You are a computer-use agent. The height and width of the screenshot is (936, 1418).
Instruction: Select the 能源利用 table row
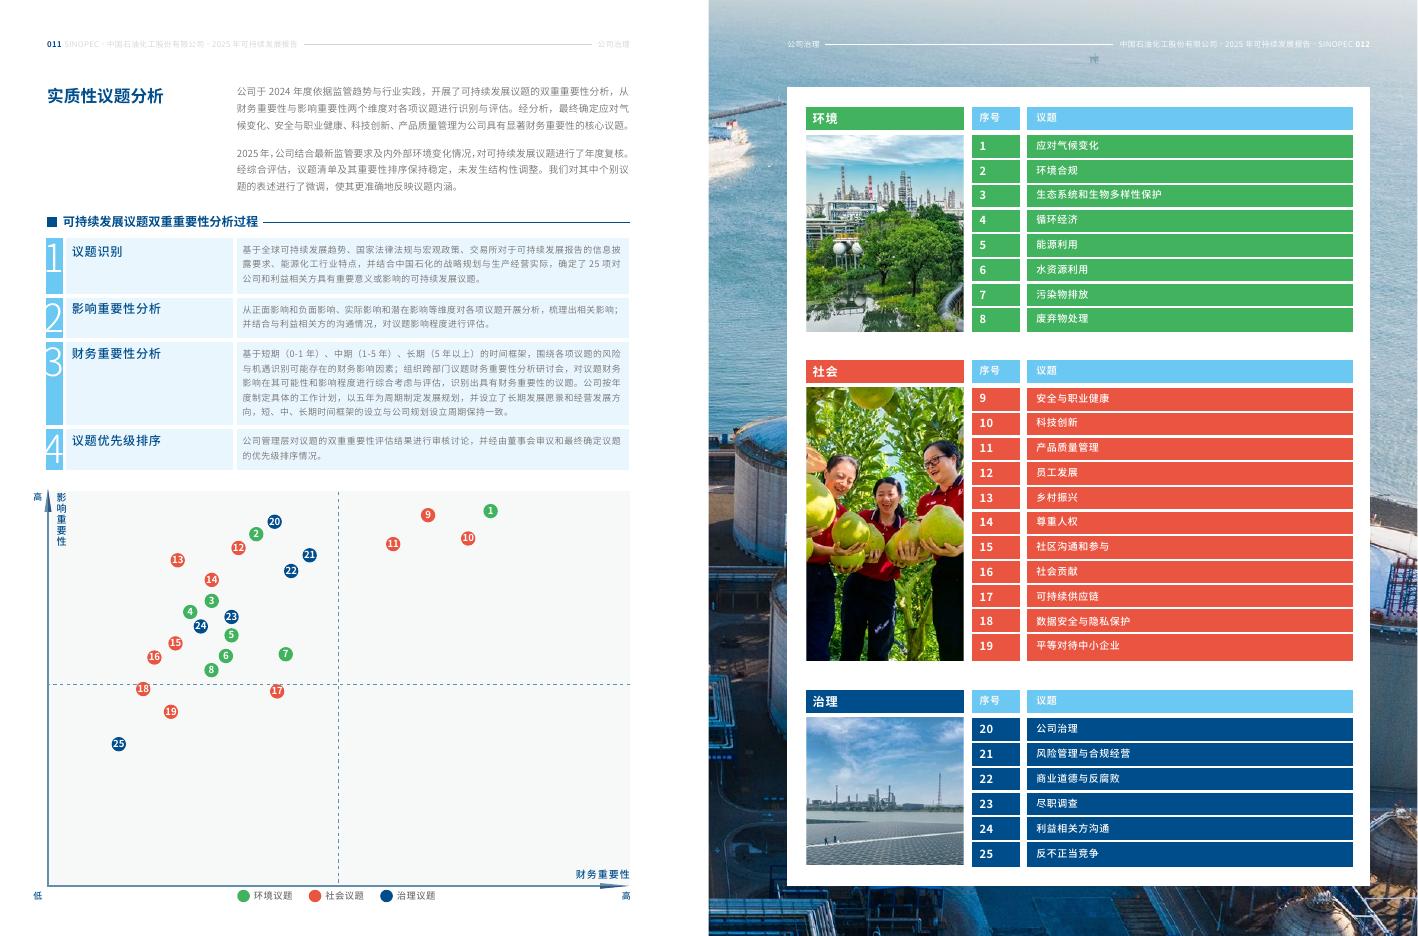[1162, 245]
